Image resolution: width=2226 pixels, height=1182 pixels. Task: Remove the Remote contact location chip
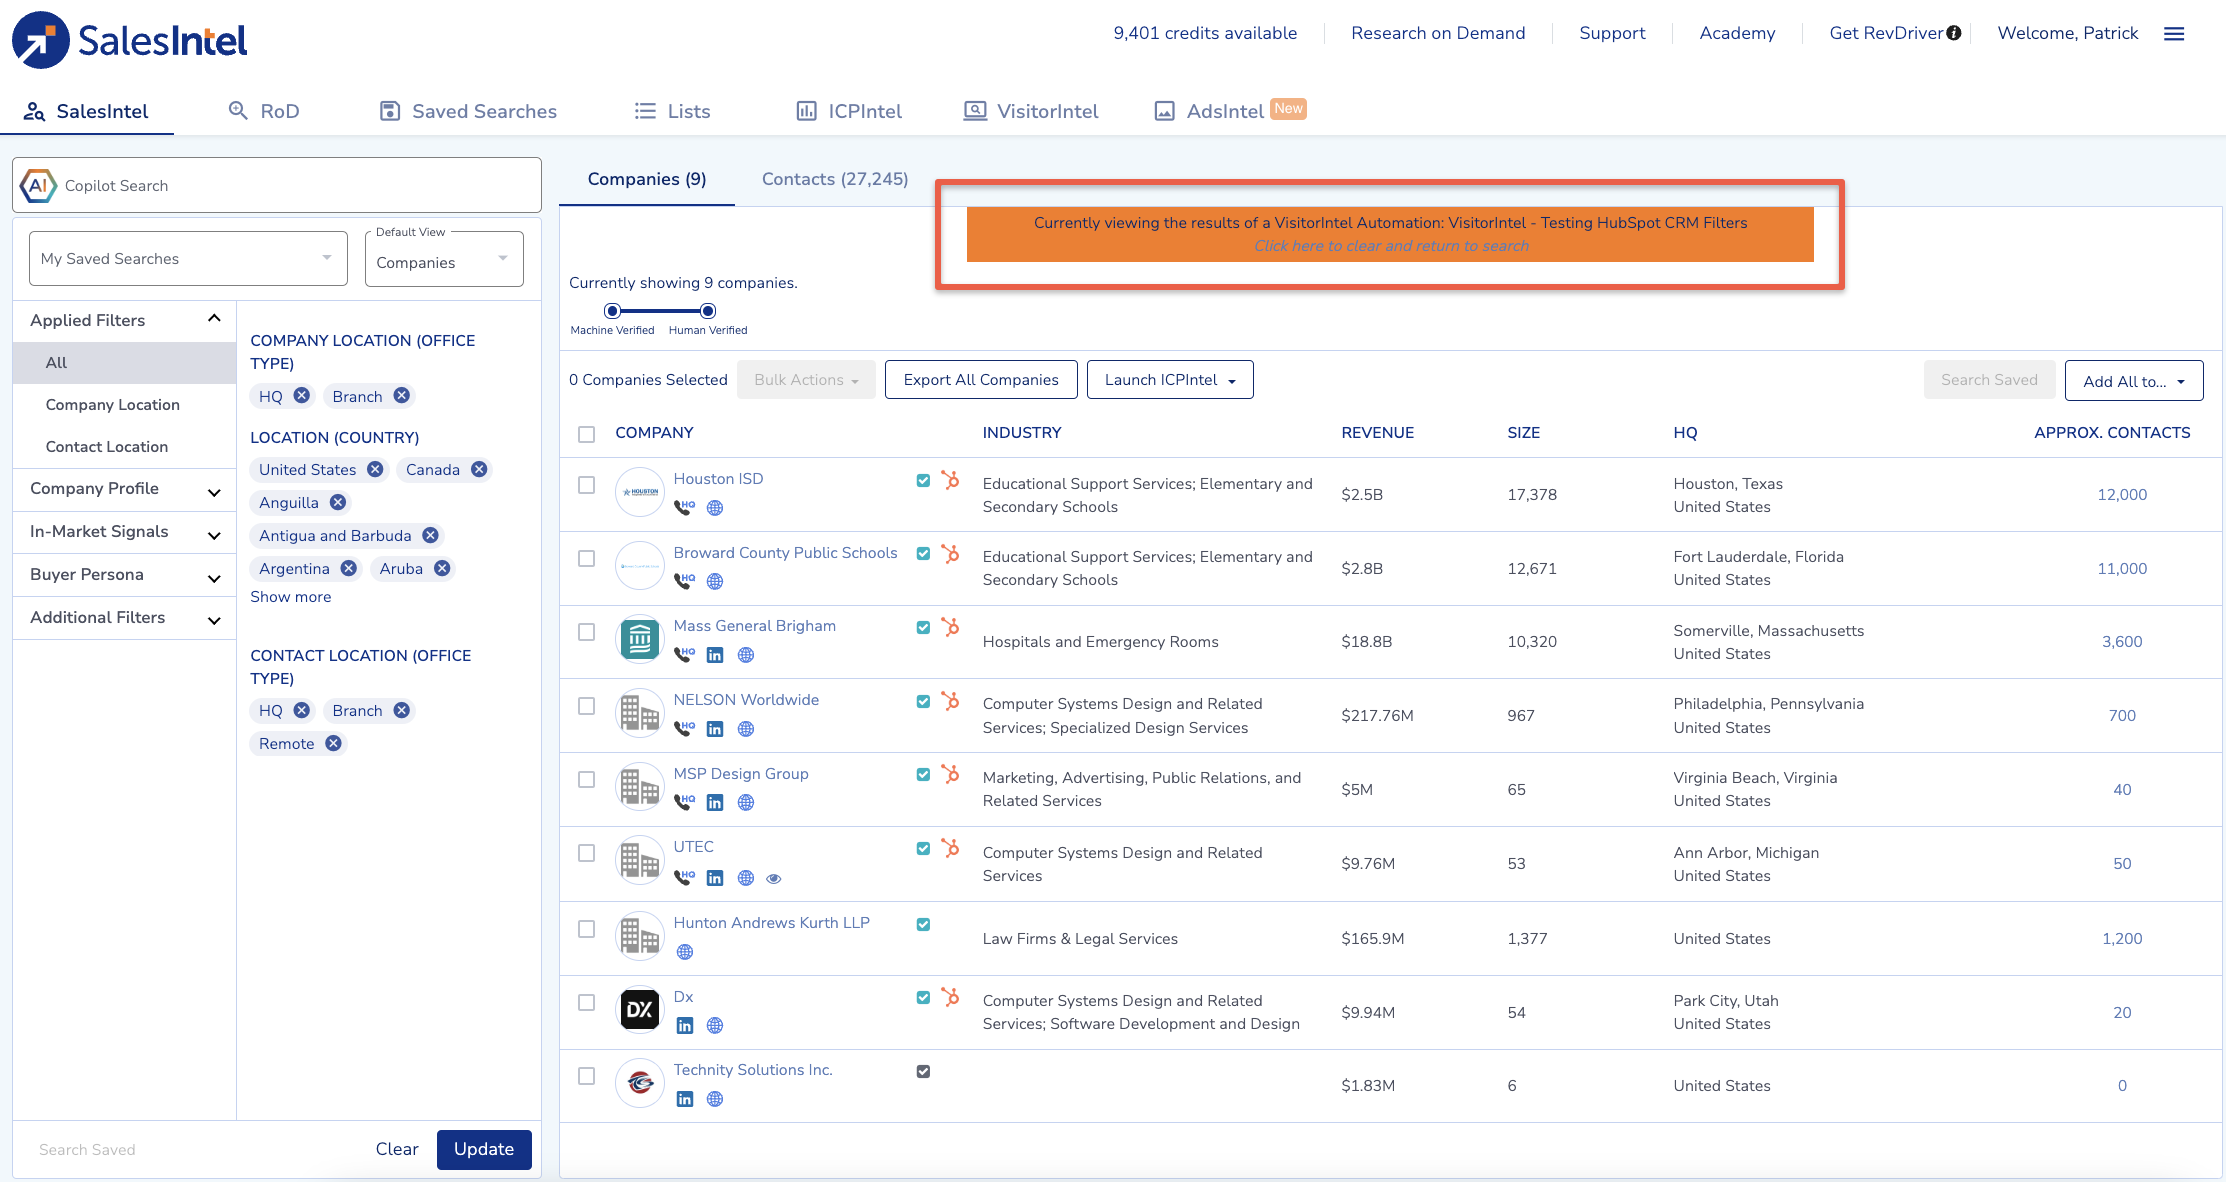pos(333,743)
